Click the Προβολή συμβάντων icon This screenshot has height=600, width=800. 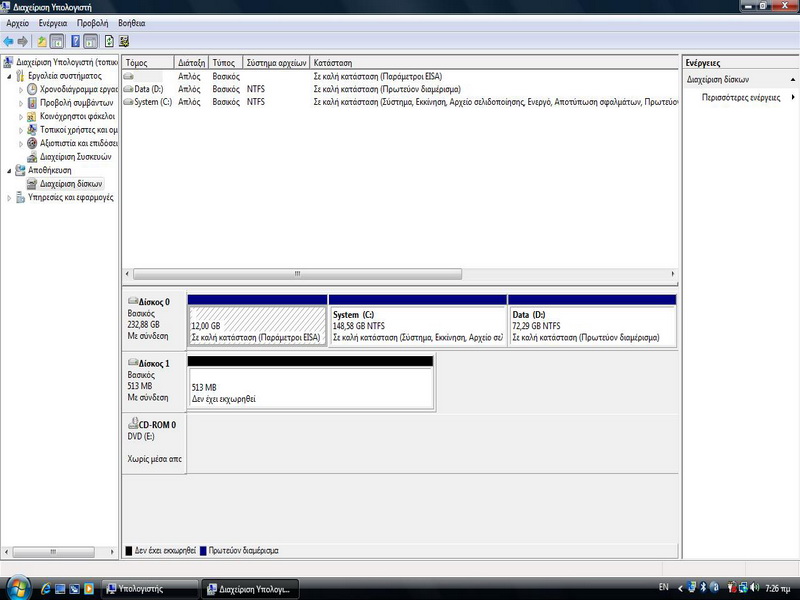32,103
